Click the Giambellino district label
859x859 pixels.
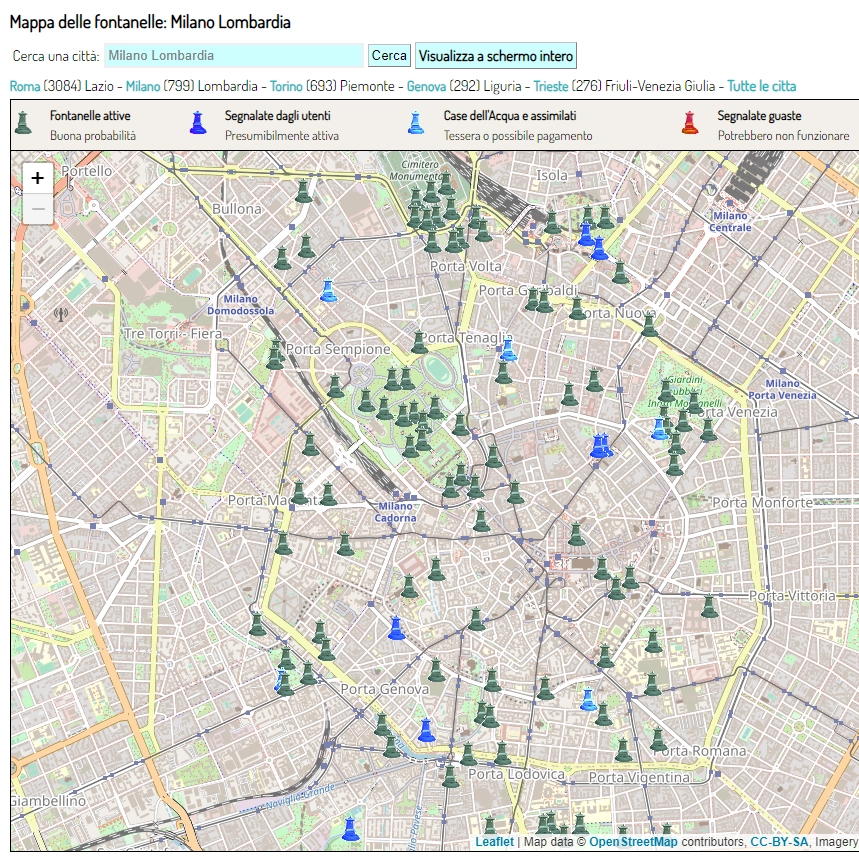pyautogui.click(x=48, y=801)
